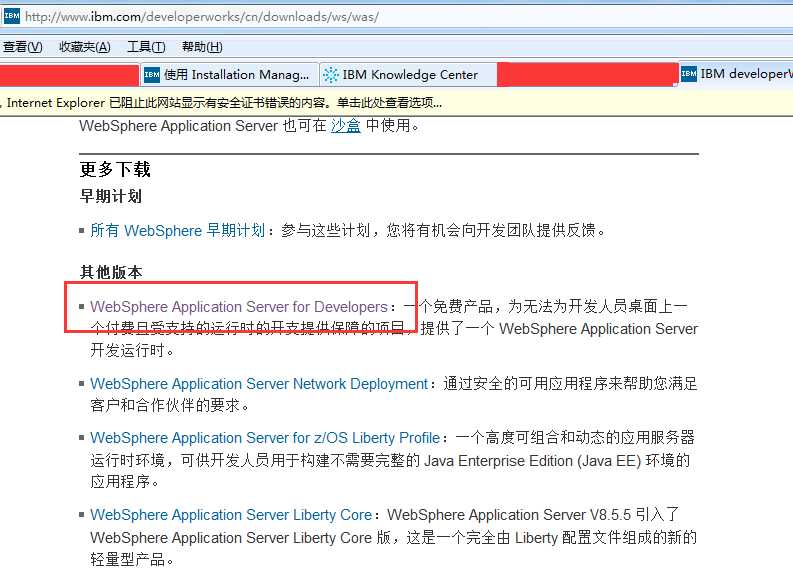
Task: Switch to the 使用 Installation Manag... tab
Action: 229,75
